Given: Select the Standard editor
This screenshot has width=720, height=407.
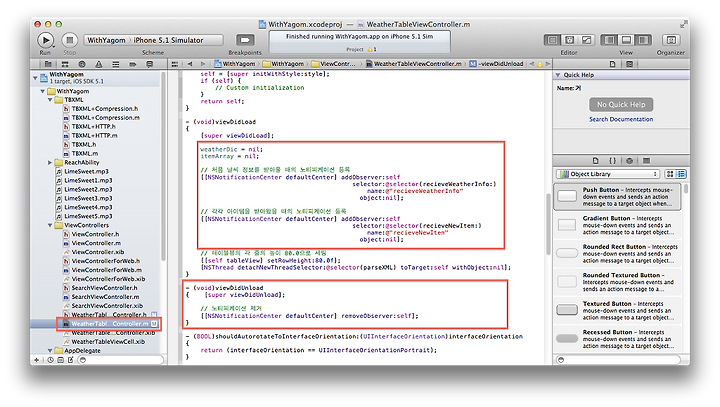Looking at the screenshot, I should coord(552,40).
